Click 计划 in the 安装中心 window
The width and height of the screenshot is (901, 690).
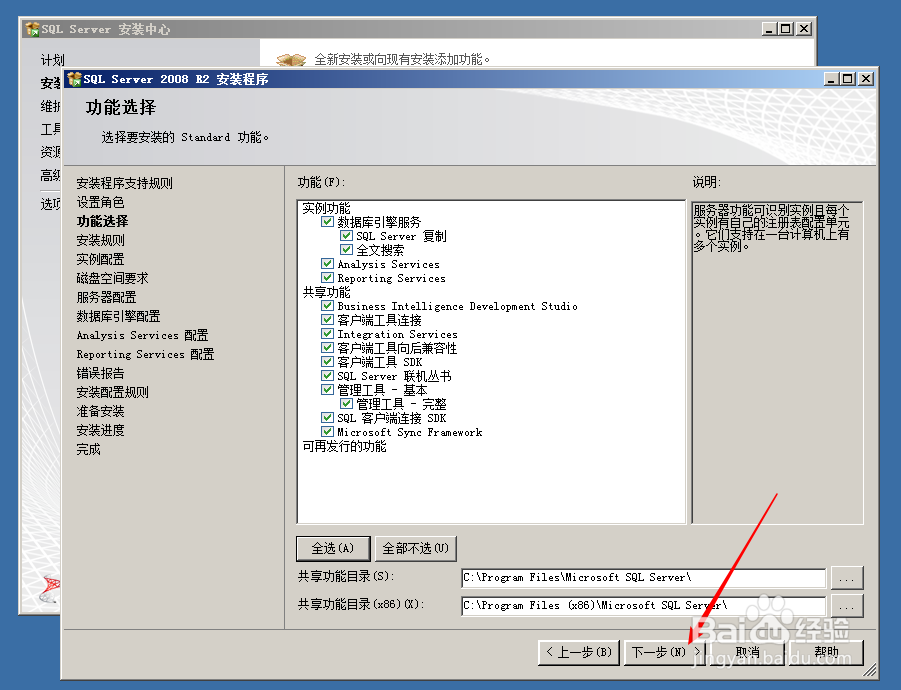click(52, 60)
